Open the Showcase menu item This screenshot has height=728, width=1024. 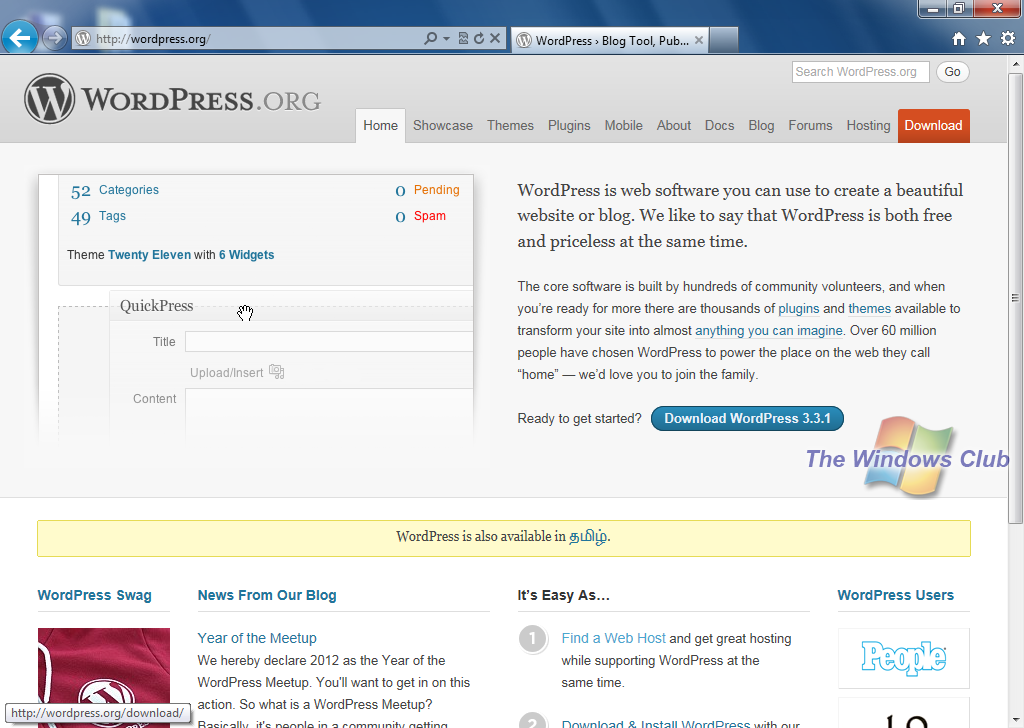[443, 125]
